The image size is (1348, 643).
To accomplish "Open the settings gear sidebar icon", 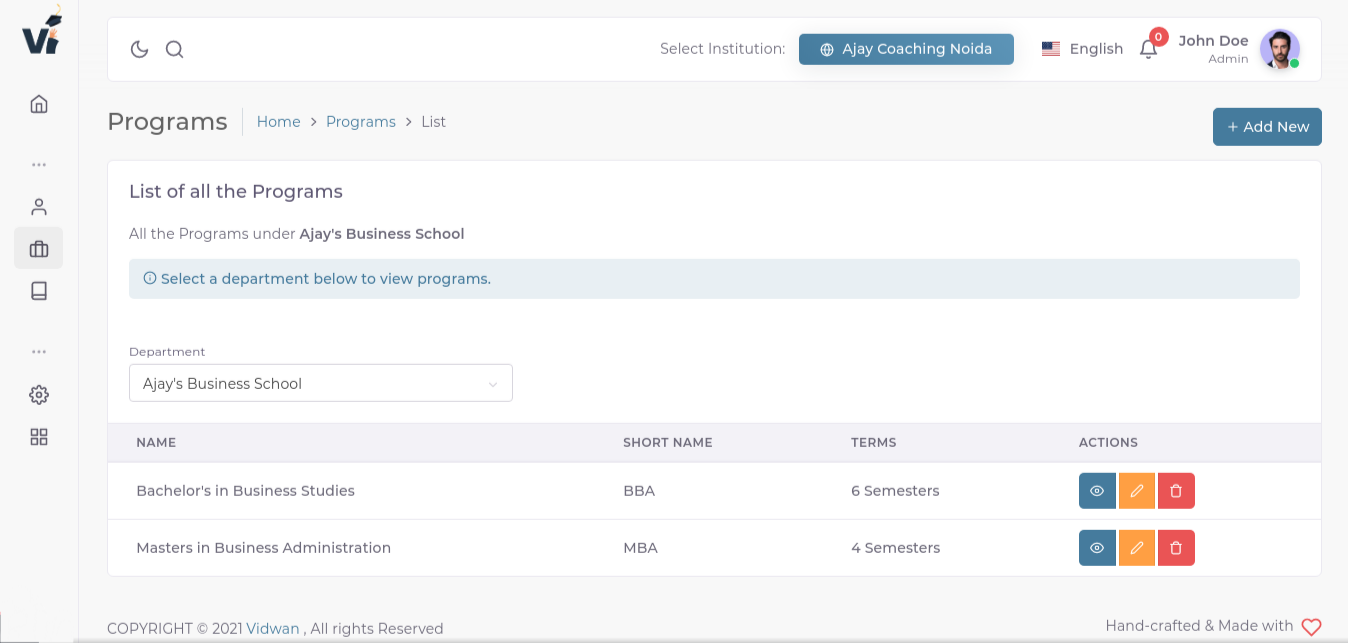I will tap(39, 395).
